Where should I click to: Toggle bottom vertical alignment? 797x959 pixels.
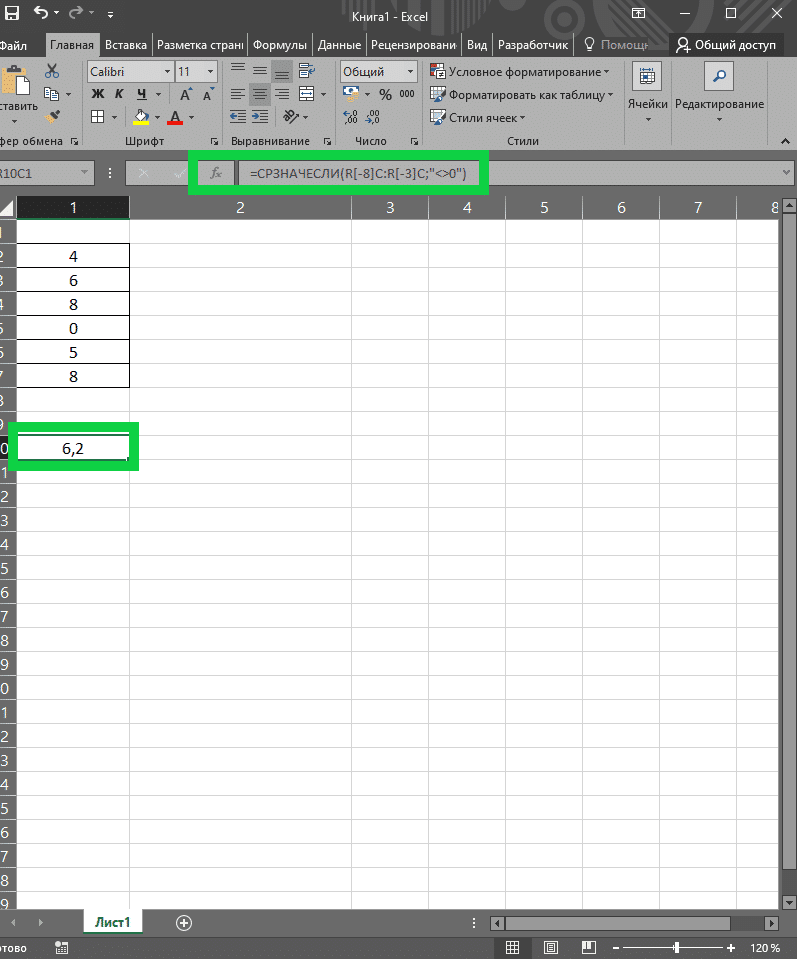coord(282,72)
